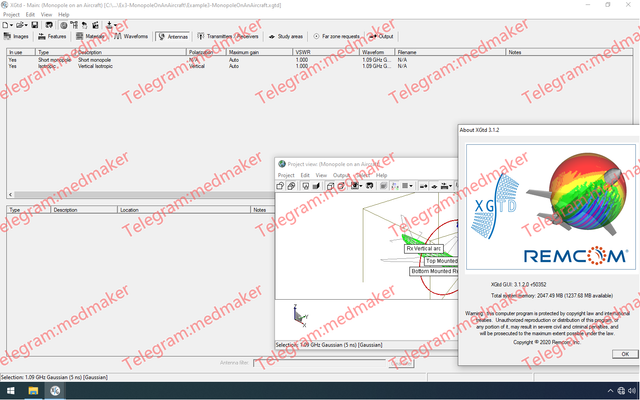Open the dropdown beside the features icon in Project view
Screen dimensions: 640x400
451,186
